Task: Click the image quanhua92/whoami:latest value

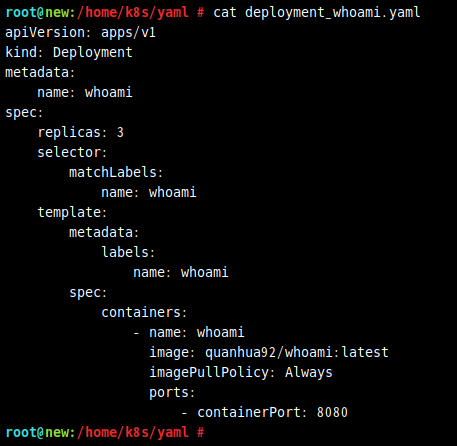Action: point(297,352)
